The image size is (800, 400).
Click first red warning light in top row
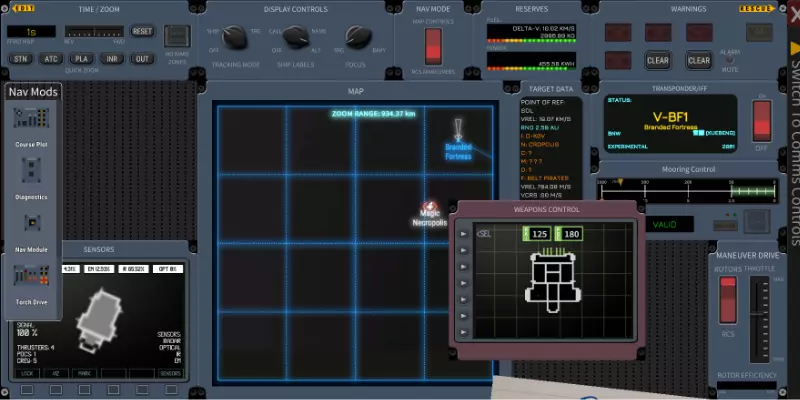coord(618,32)
